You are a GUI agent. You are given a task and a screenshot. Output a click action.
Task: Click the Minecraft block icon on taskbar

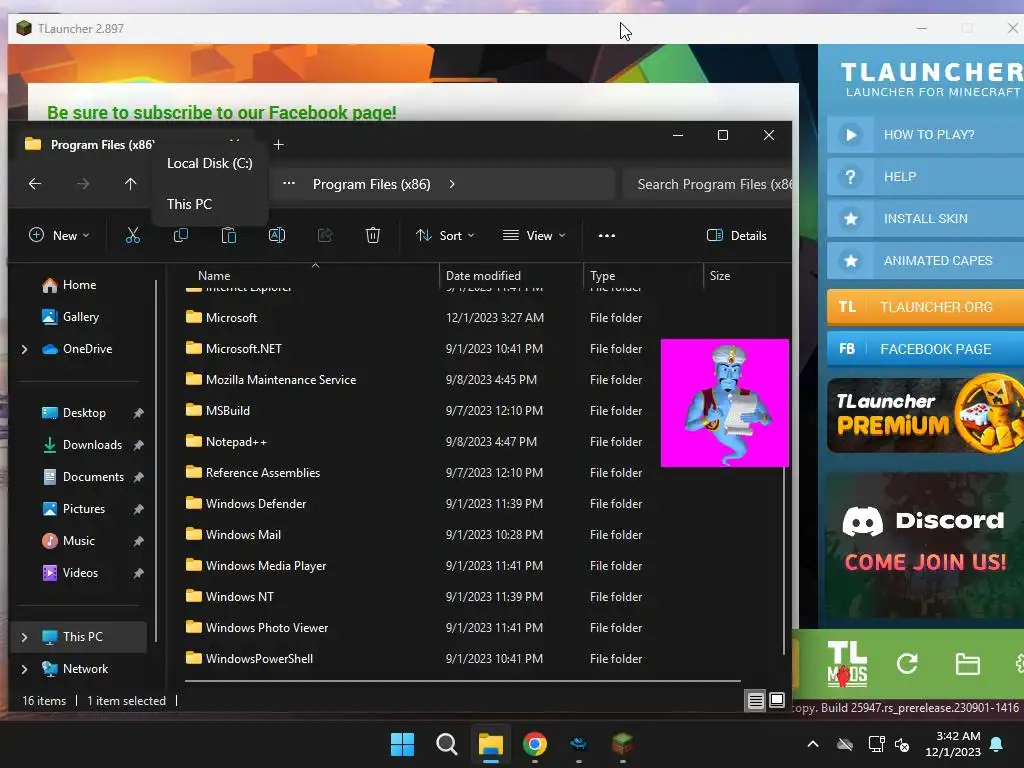(622, 744)
